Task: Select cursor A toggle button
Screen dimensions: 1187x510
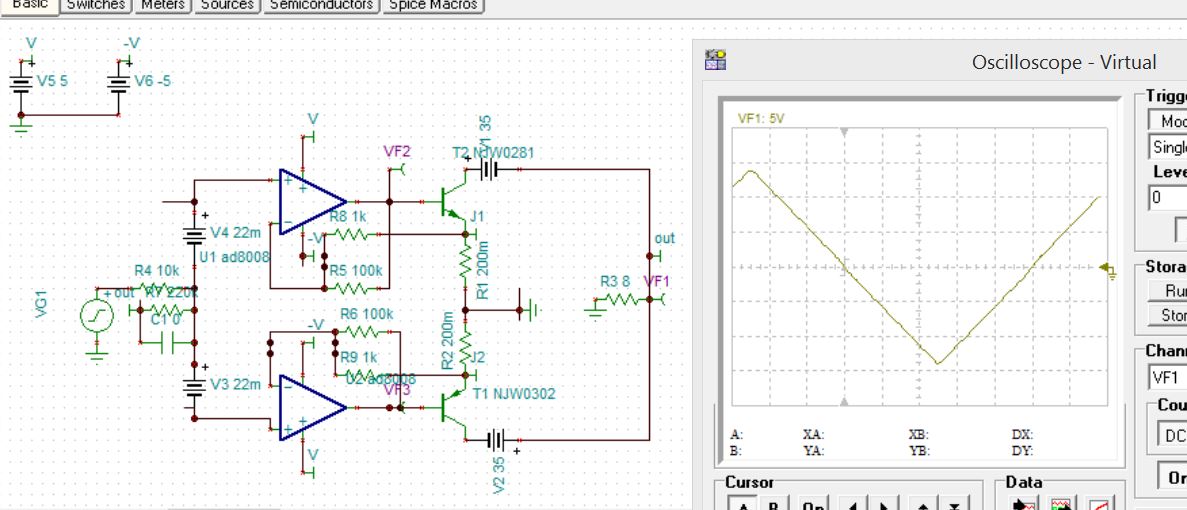Action: tap(743, 503)
